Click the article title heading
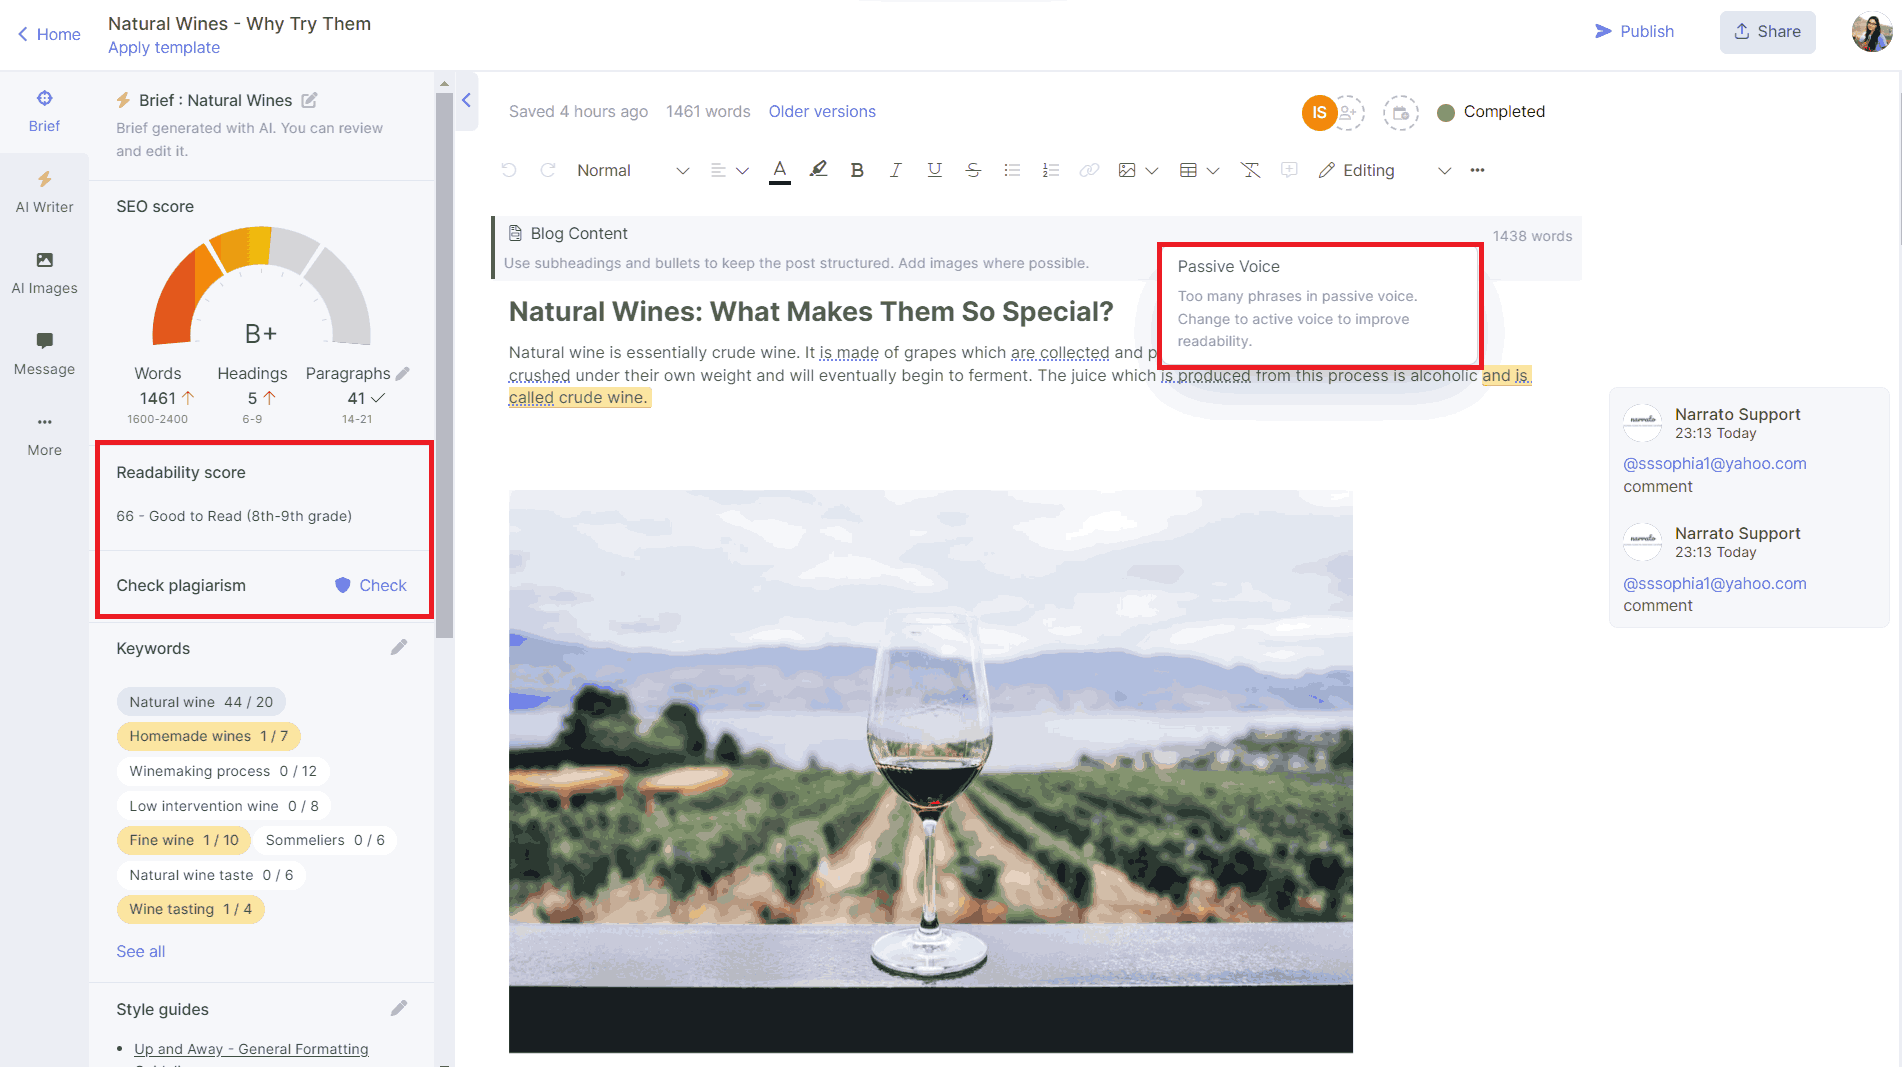Image resolution: width=1902 pixels, height=1067 pixels. [811, 312]
